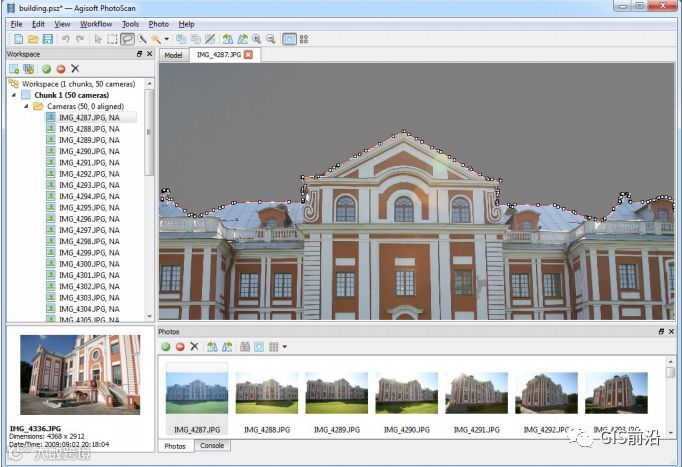
Task: Open the Tools menu
Action: pos(130,24)
